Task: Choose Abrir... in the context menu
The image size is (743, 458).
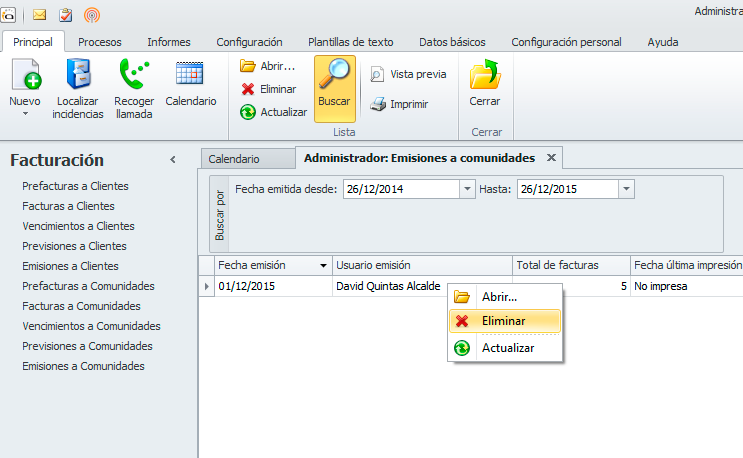Action: tap(505, 297)
